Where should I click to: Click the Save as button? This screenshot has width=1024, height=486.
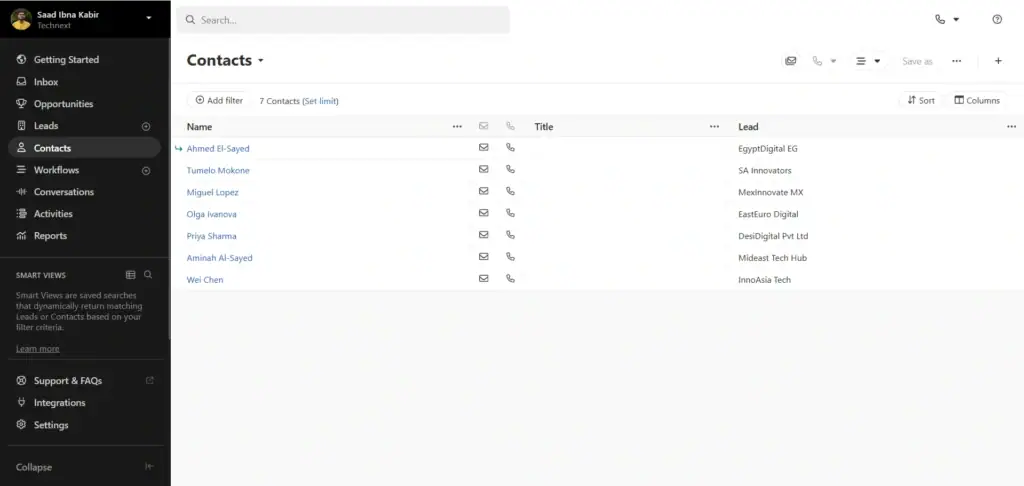tap(917, 61)
